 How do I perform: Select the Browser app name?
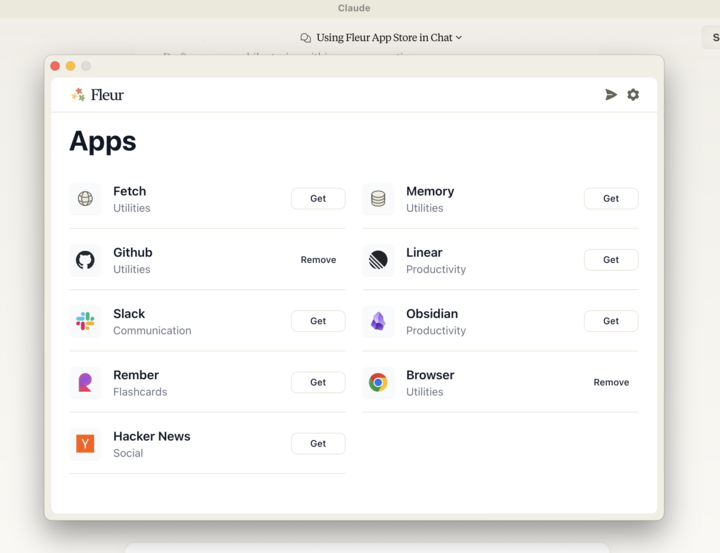click(x=430, y=375)
